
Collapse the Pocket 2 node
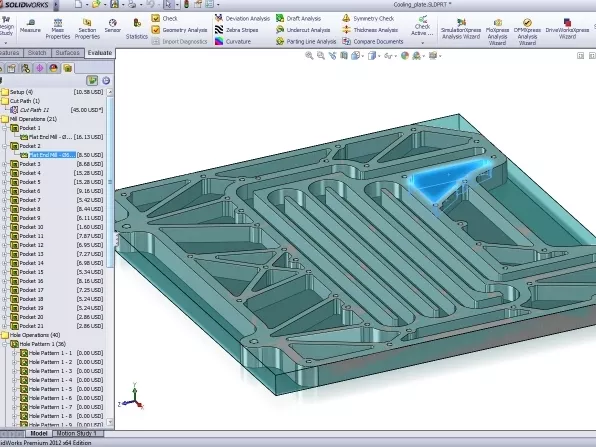[x=5, y=146]
